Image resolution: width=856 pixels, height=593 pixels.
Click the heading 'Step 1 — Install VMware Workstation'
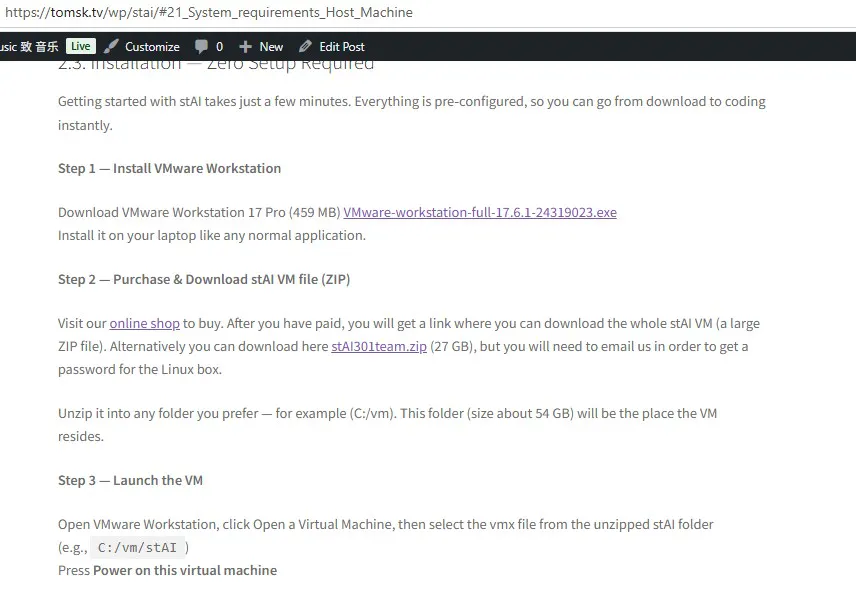[169, 168]
